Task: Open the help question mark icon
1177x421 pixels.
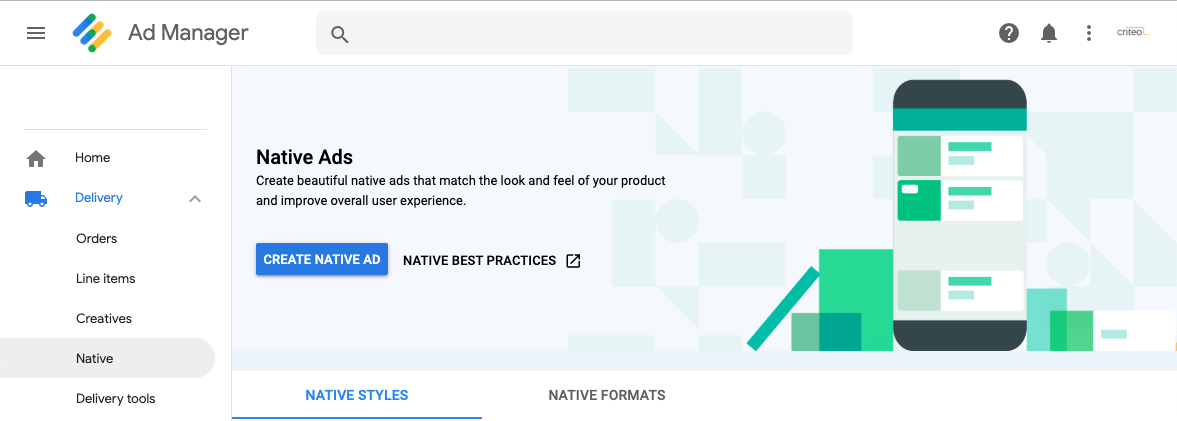Action: [x=1009, y=33]
